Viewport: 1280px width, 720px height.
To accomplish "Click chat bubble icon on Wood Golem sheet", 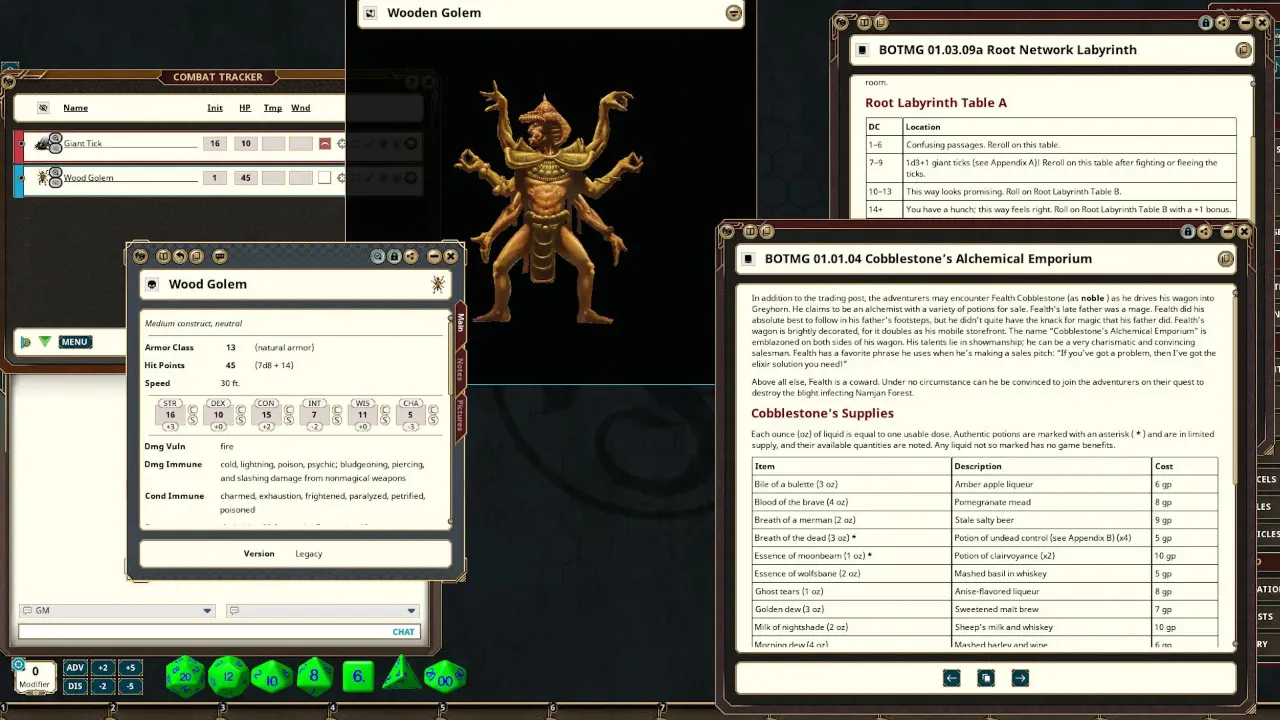I will pyautogui.click(x=220, y=257).
